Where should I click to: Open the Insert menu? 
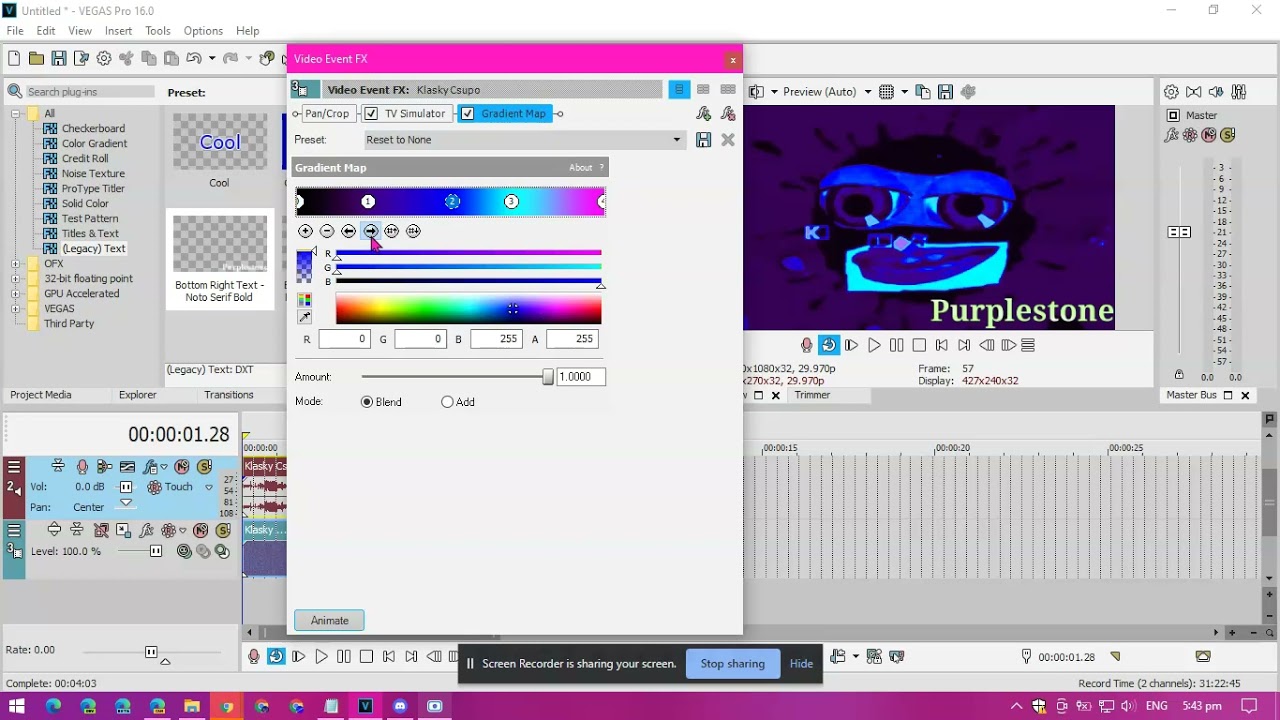point(118,31)
